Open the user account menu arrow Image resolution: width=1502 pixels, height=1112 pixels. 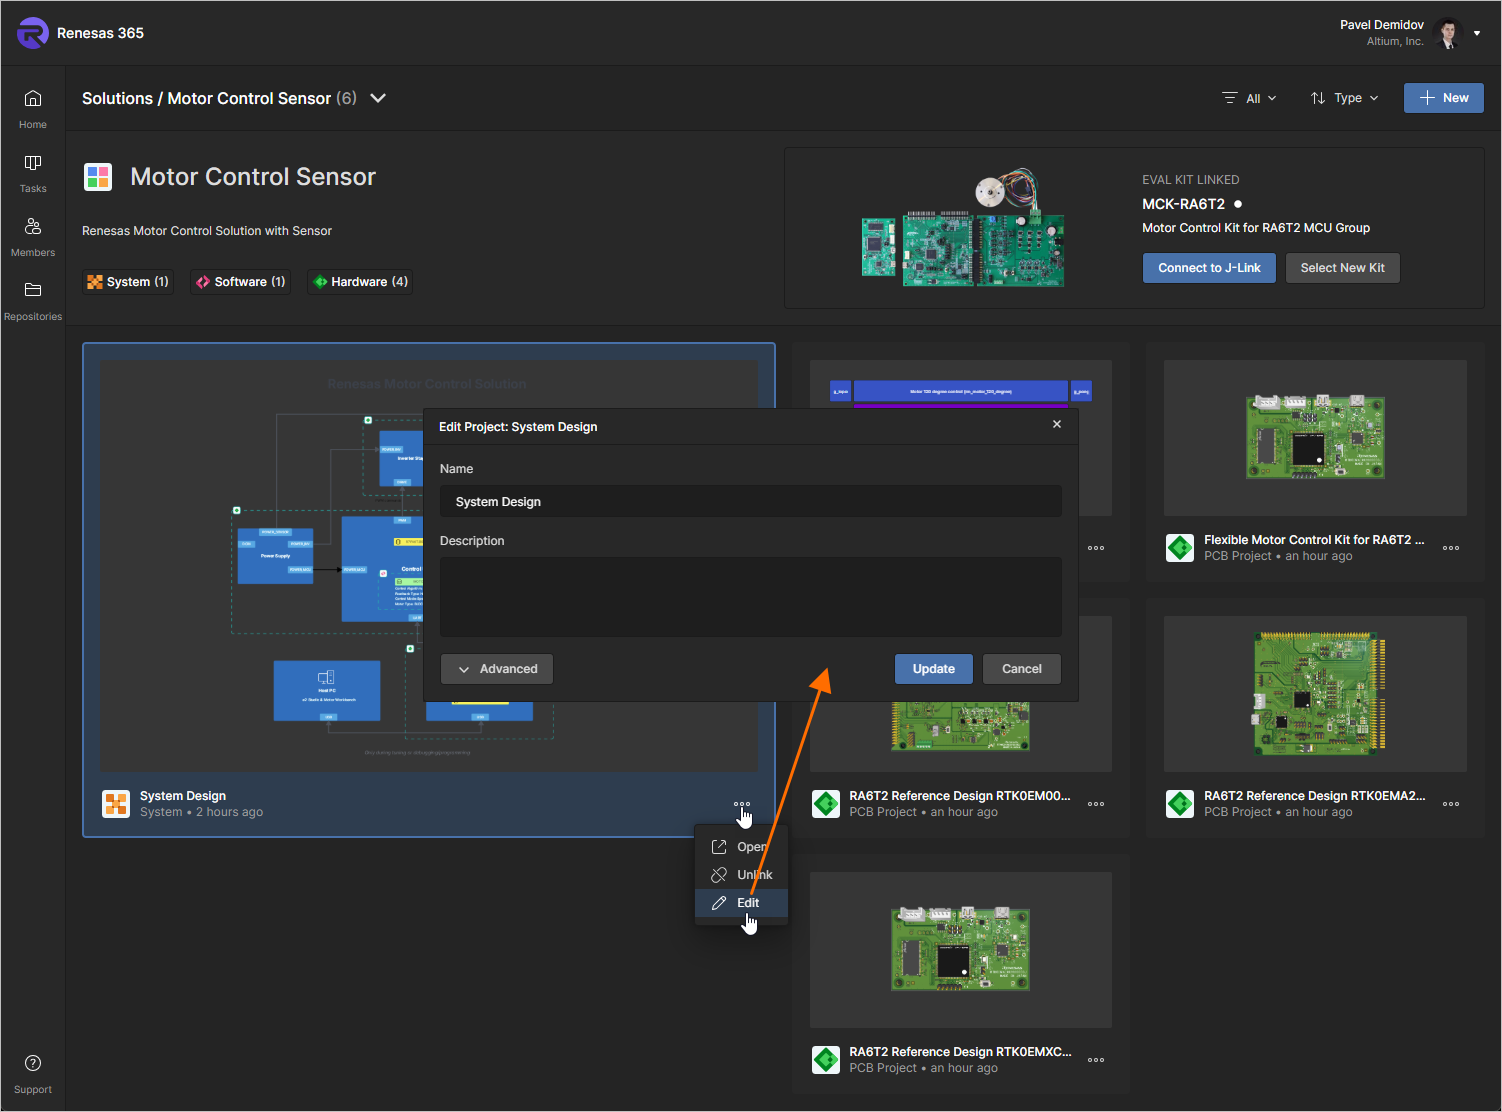(1477, 33)
